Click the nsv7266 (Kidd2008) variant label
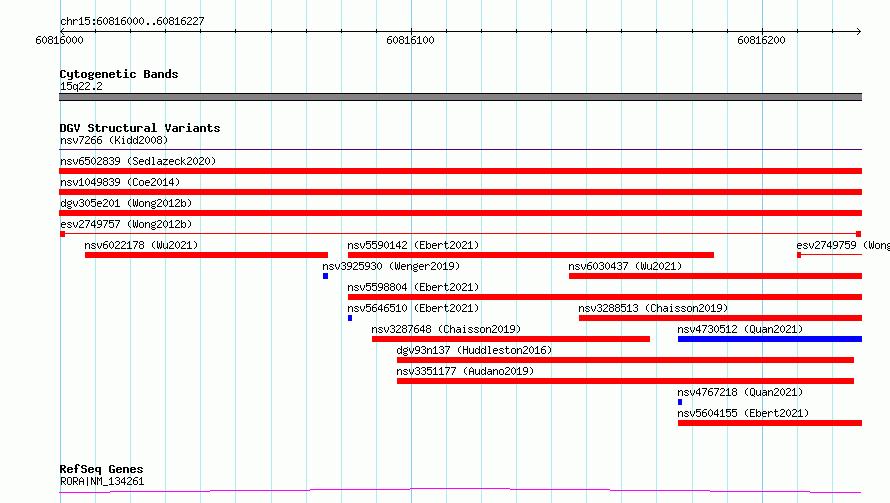The height and width of the screenshot is (503, 890). point(114,140)
